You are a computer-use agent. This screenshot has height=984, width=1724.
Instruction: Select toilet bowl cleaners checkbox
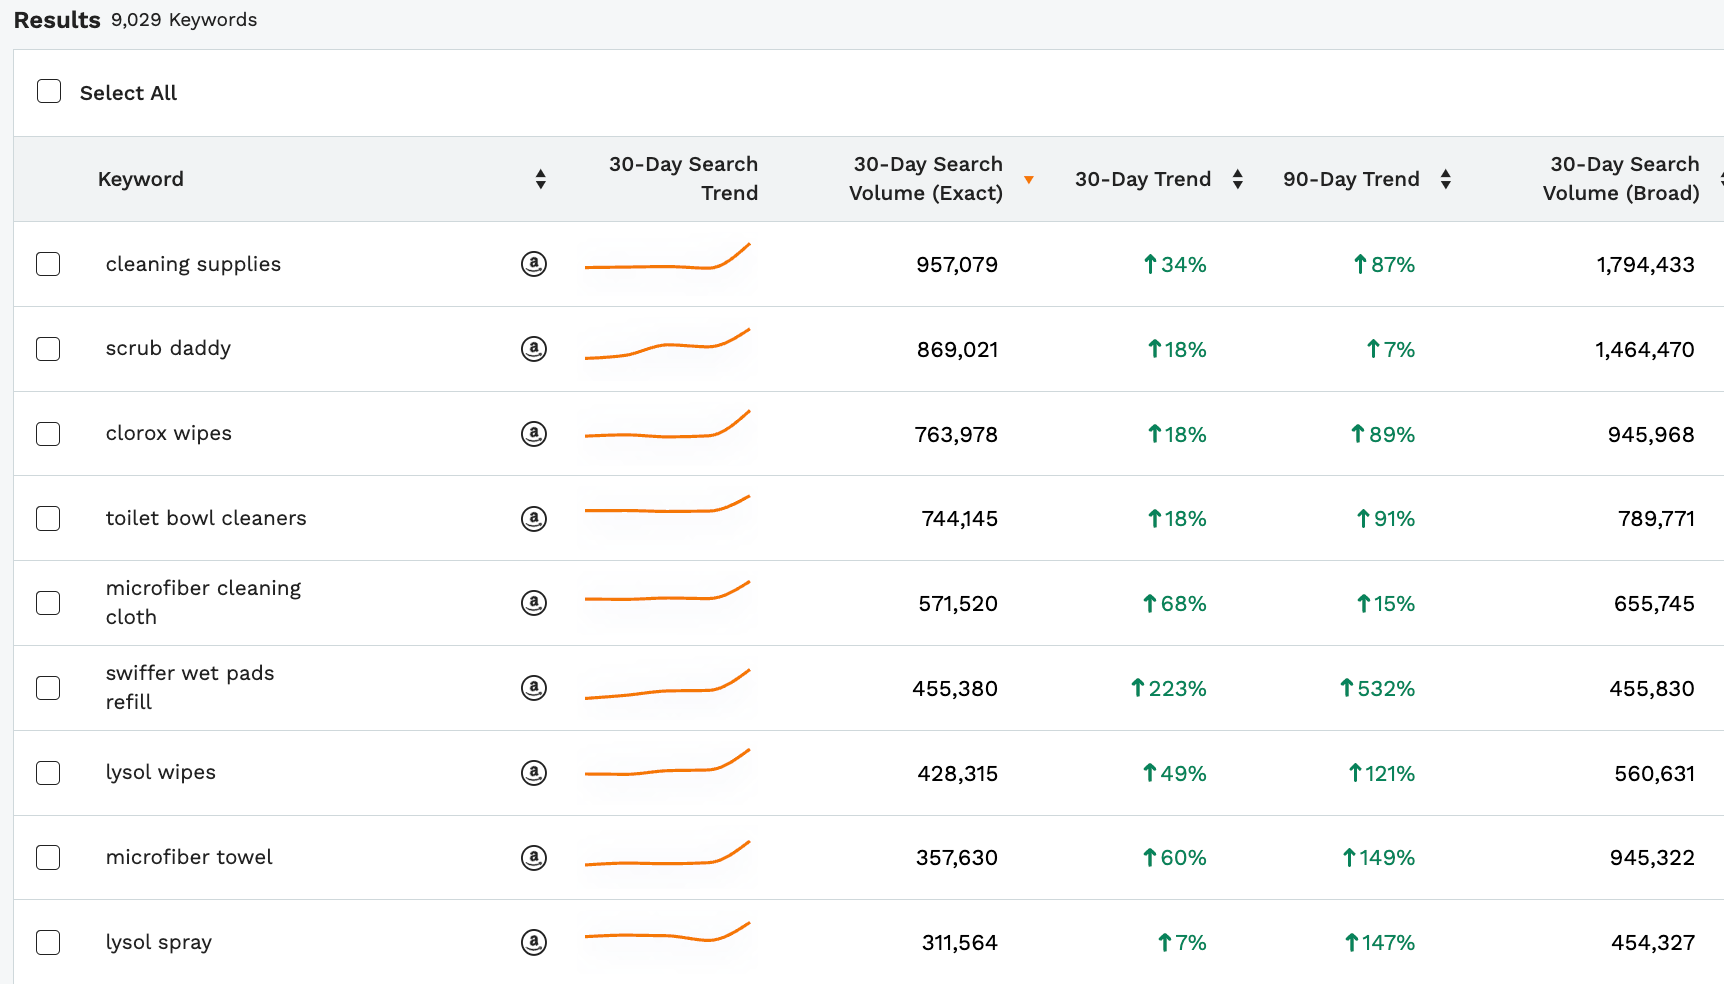(x=48, y=518)
